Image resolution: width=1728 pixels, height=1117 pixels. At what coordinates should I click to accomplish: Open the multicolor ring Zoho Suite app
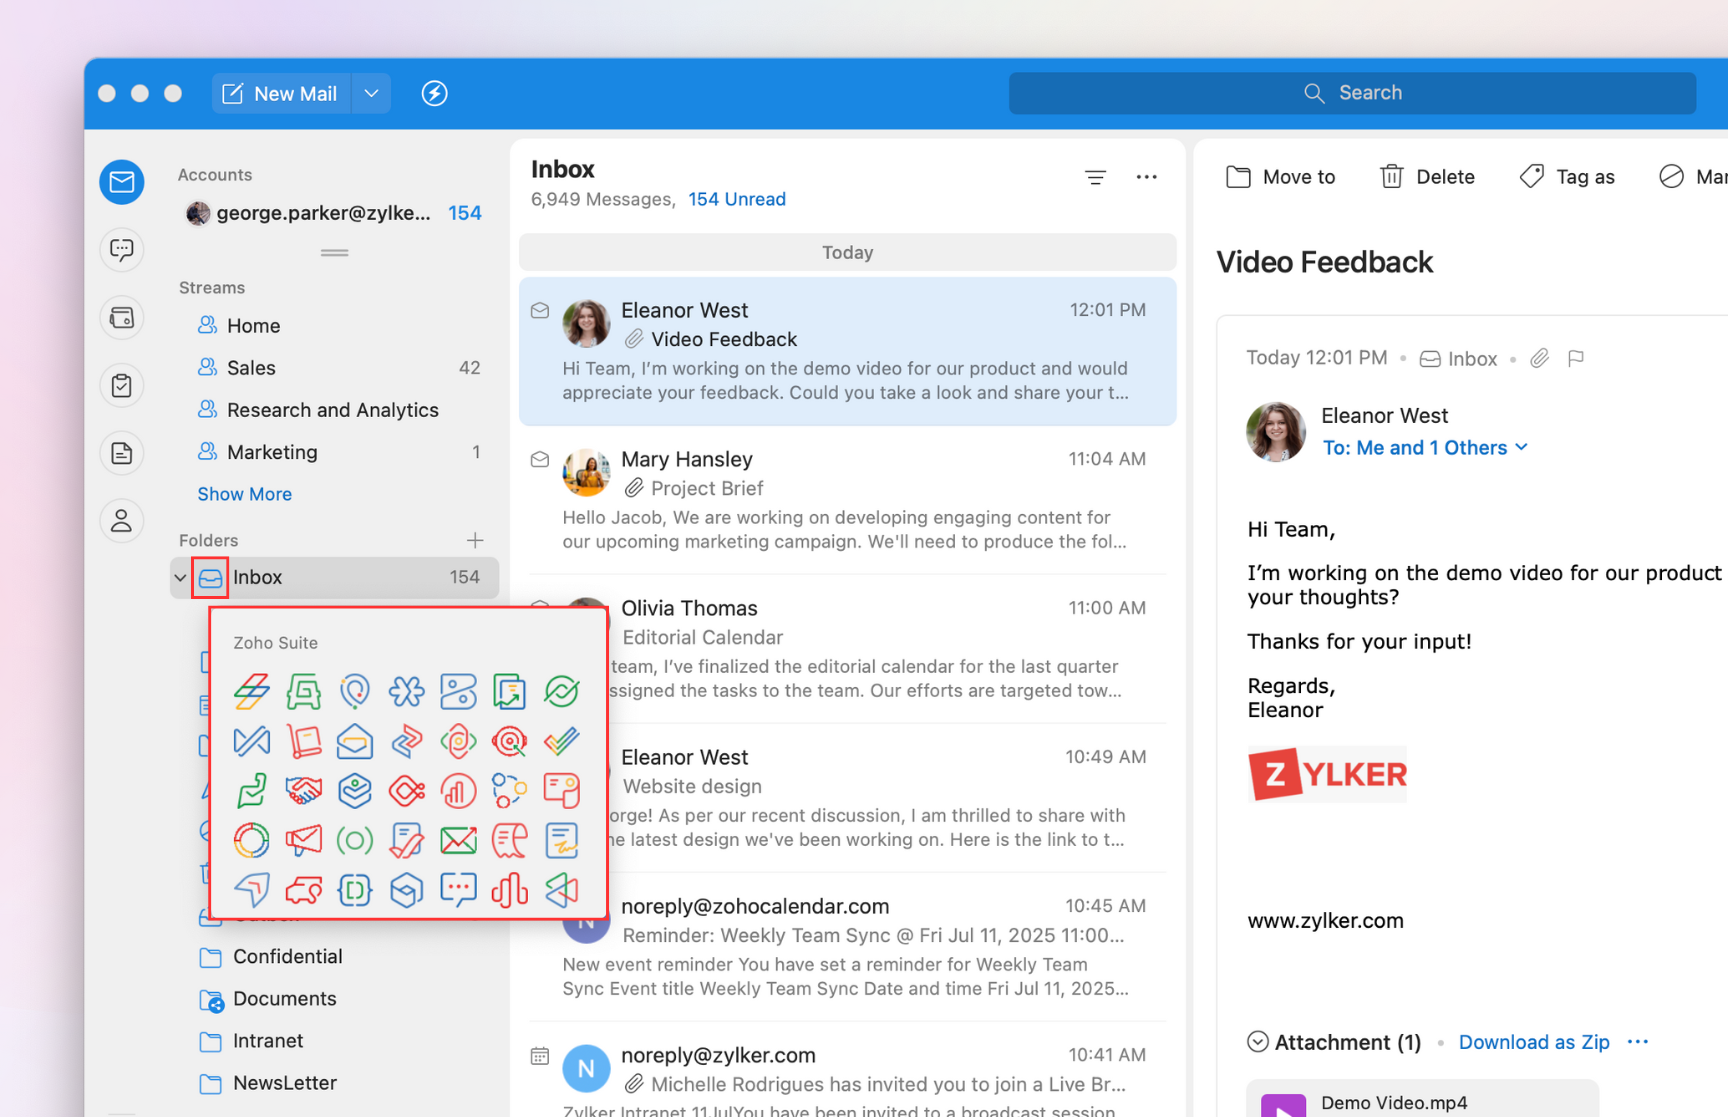tap(252, 840)
